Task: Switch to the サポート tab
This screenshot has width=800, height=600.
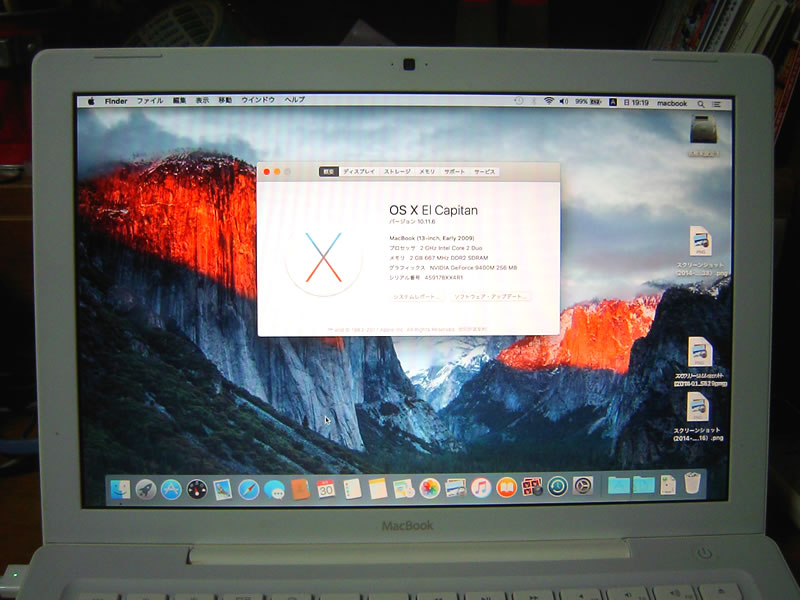Action: point(455,171)
